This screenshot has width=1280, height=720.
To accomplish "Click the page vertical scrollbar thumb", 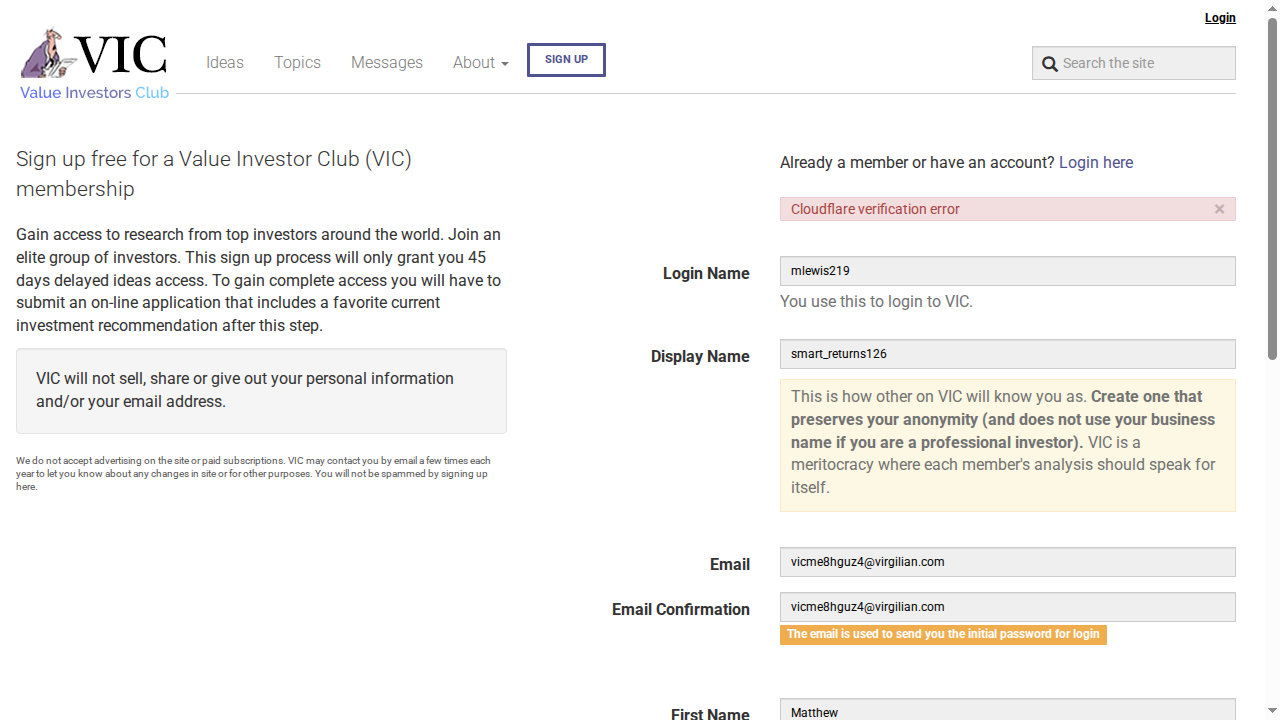I will (1272, 188).
